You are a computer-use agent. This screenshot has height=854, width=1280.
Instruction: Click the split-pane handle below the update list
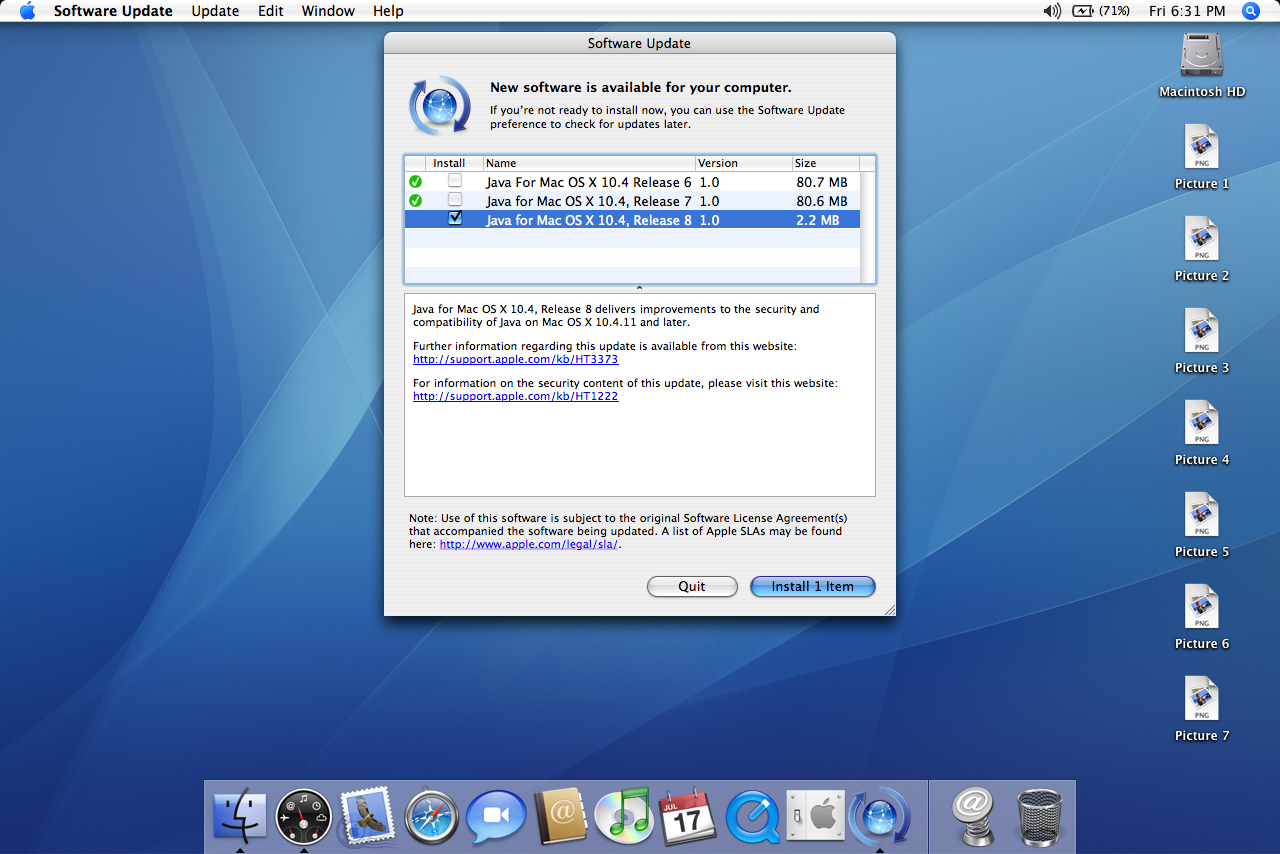click(640, 288)
